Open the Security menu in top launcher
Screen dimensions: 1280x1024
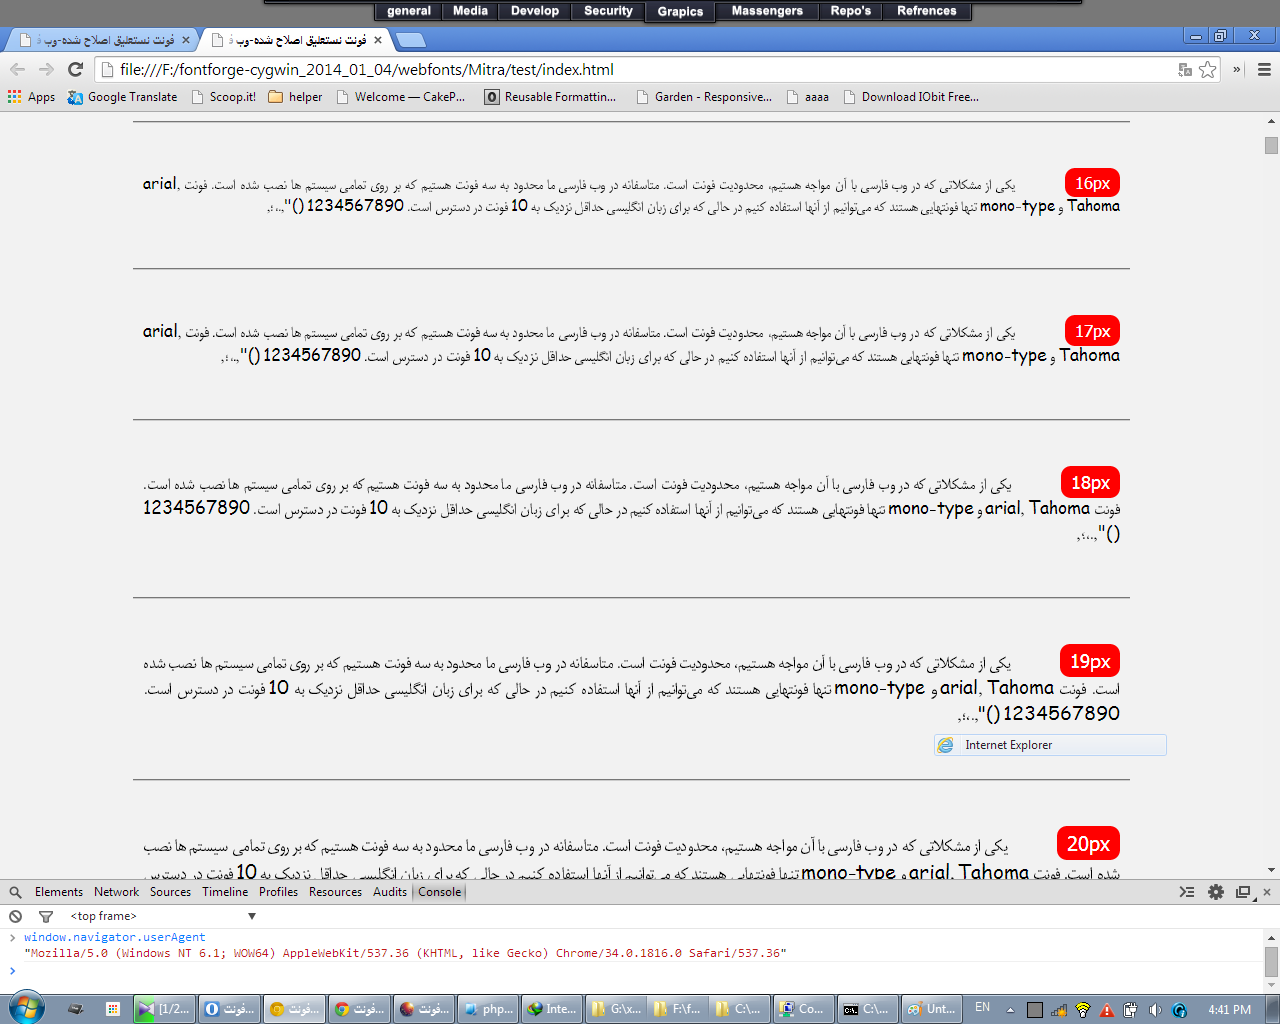(x=608, y=11)
